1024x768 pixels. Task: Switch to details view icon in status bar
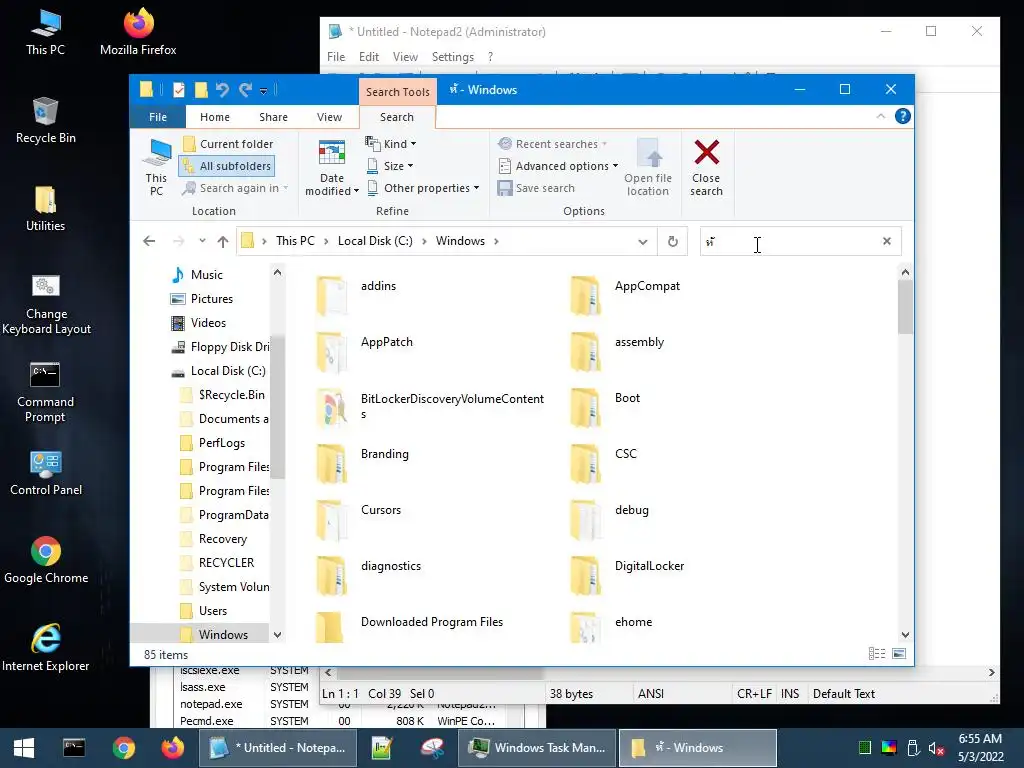click(x=876, y=654)
